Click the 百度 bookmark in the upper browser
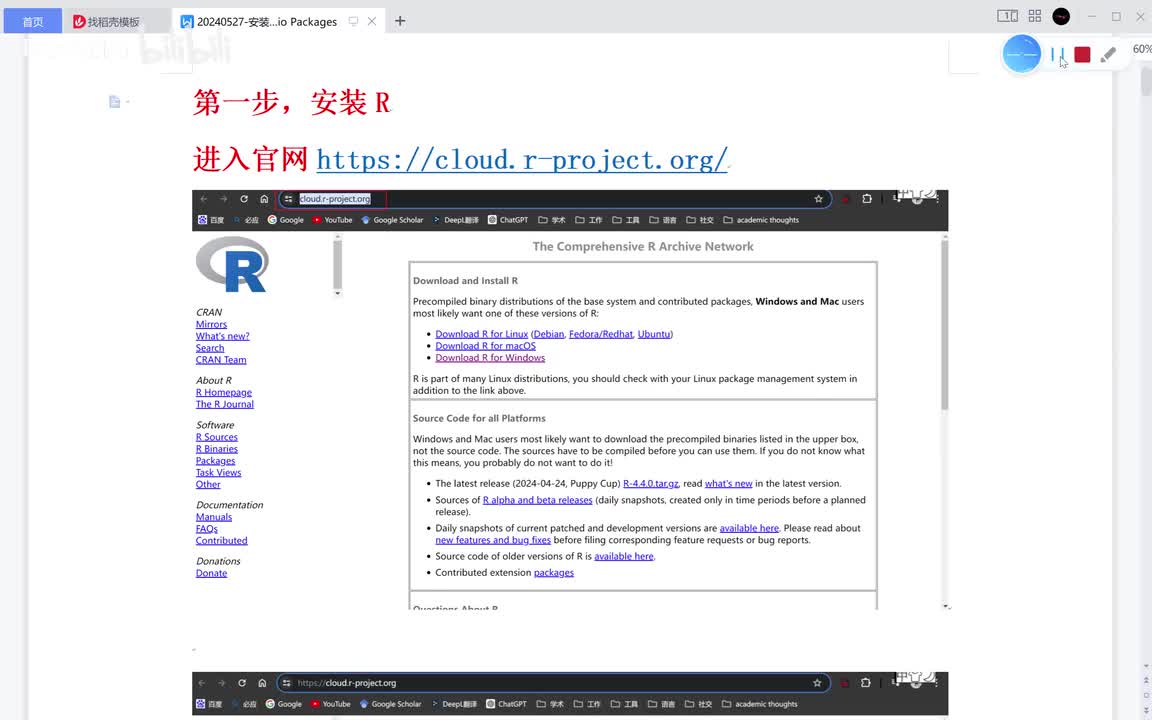This screenshot has height=720, width=1152. [x=211, y=220]
